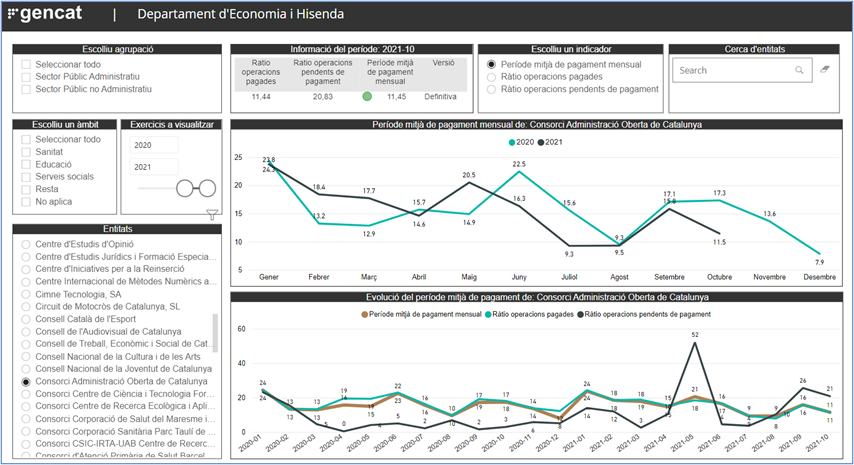Click the Entitats list scrollbar
This screenshot has height=465, width=854.
click(x=215, y=331)
